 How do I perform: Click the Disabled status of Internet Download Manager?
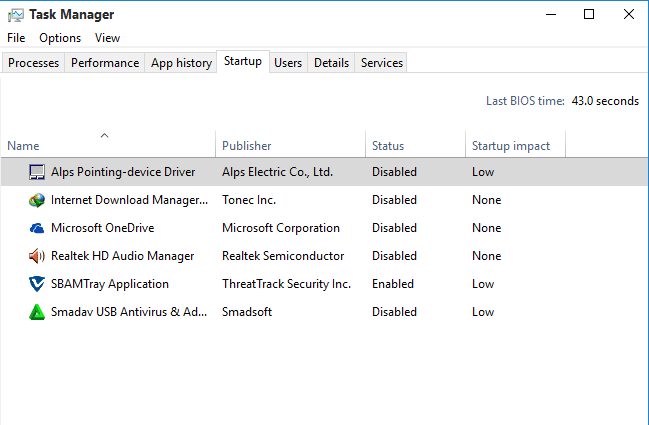point(394,200)
